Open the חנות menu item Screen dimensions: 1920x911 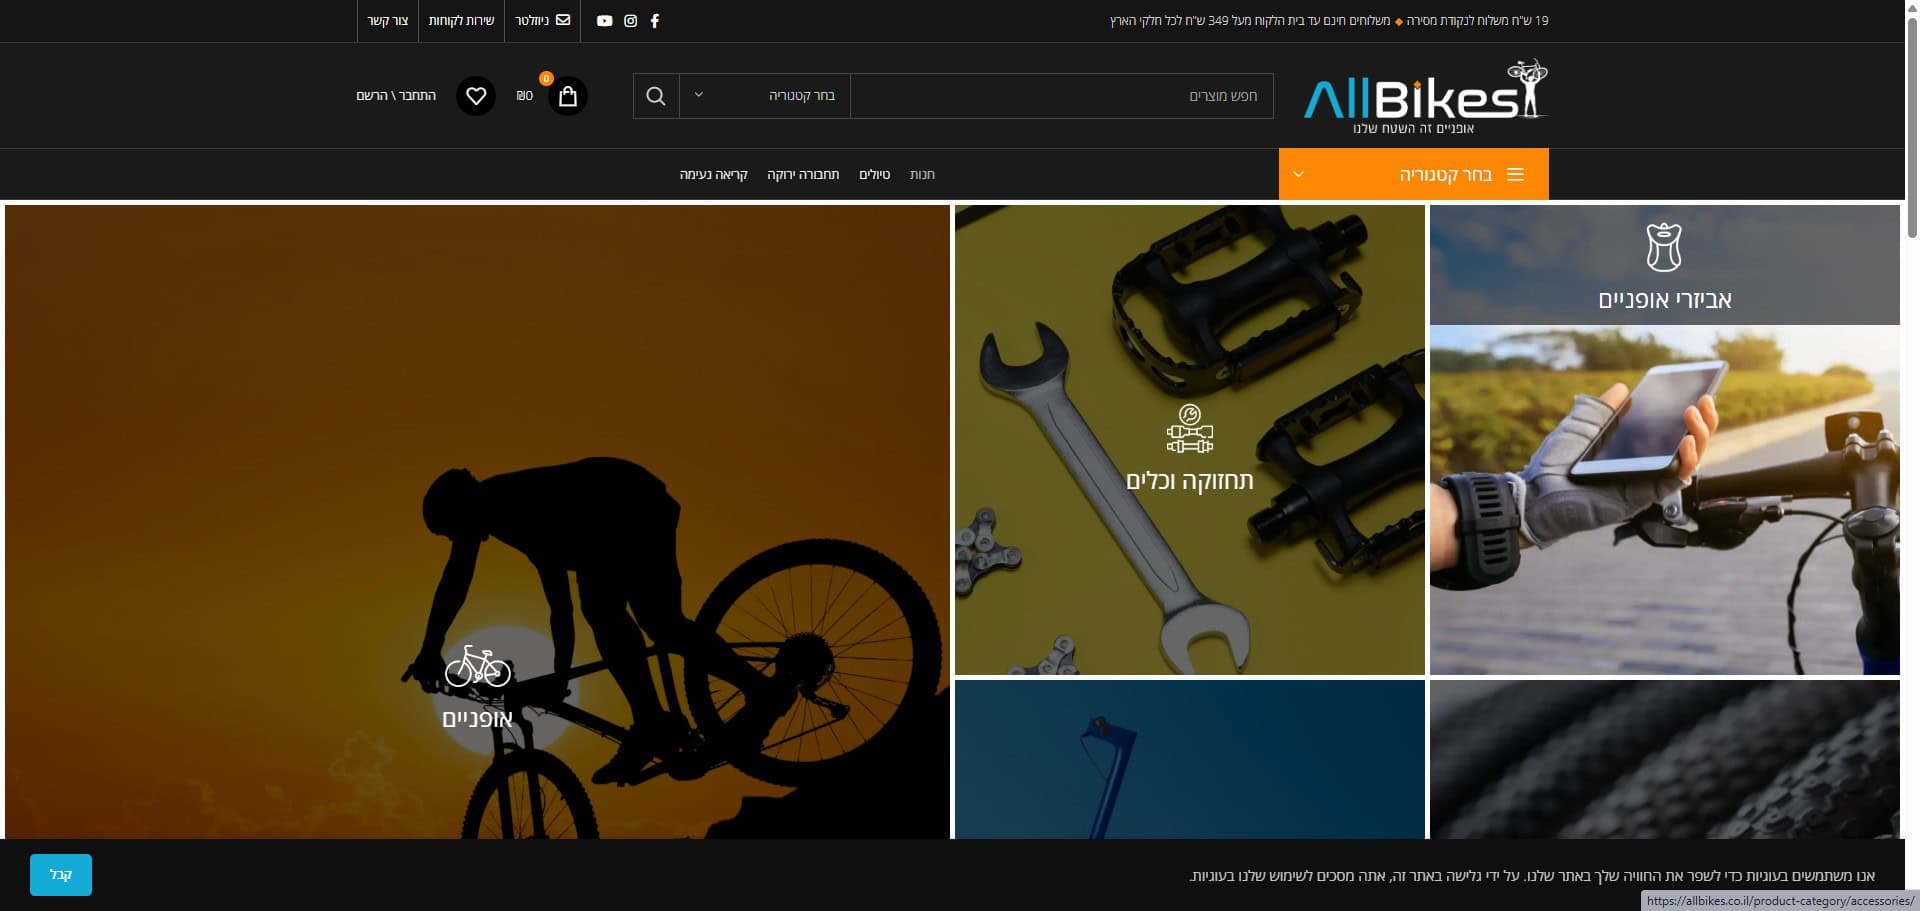click(922, 175)
